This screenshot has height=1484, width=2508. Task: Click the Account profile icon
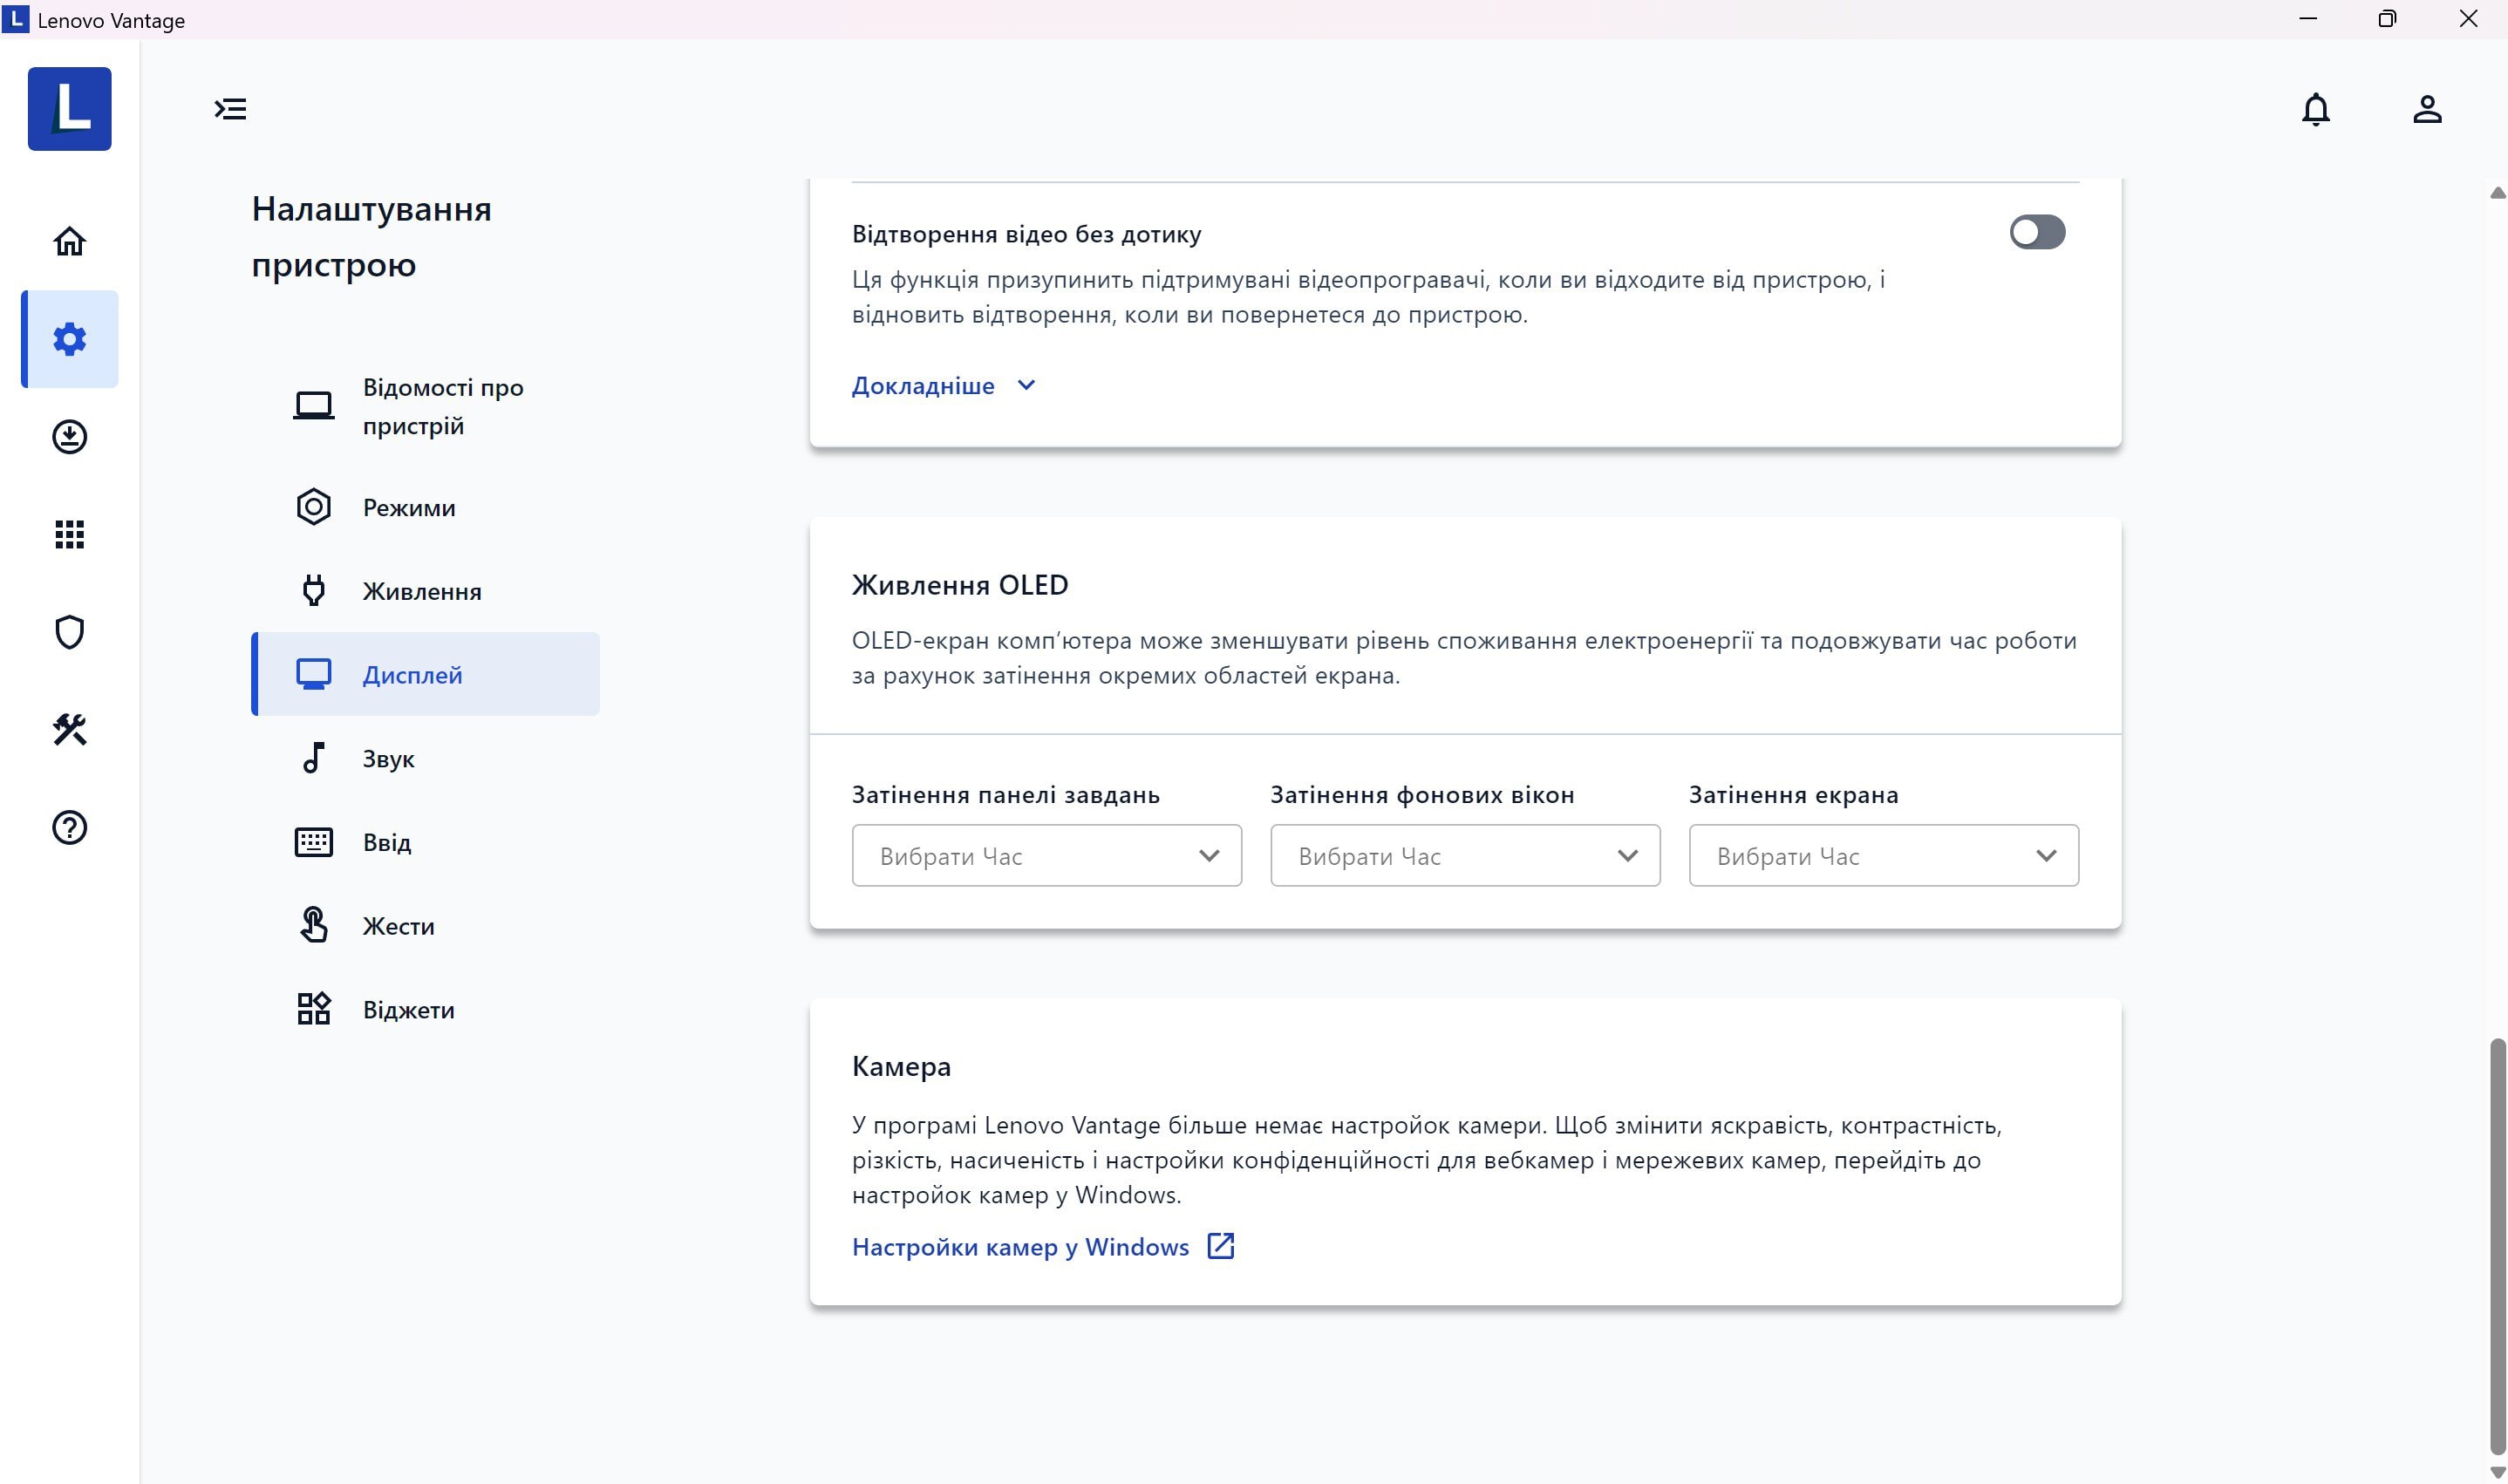pos(2427,110)
